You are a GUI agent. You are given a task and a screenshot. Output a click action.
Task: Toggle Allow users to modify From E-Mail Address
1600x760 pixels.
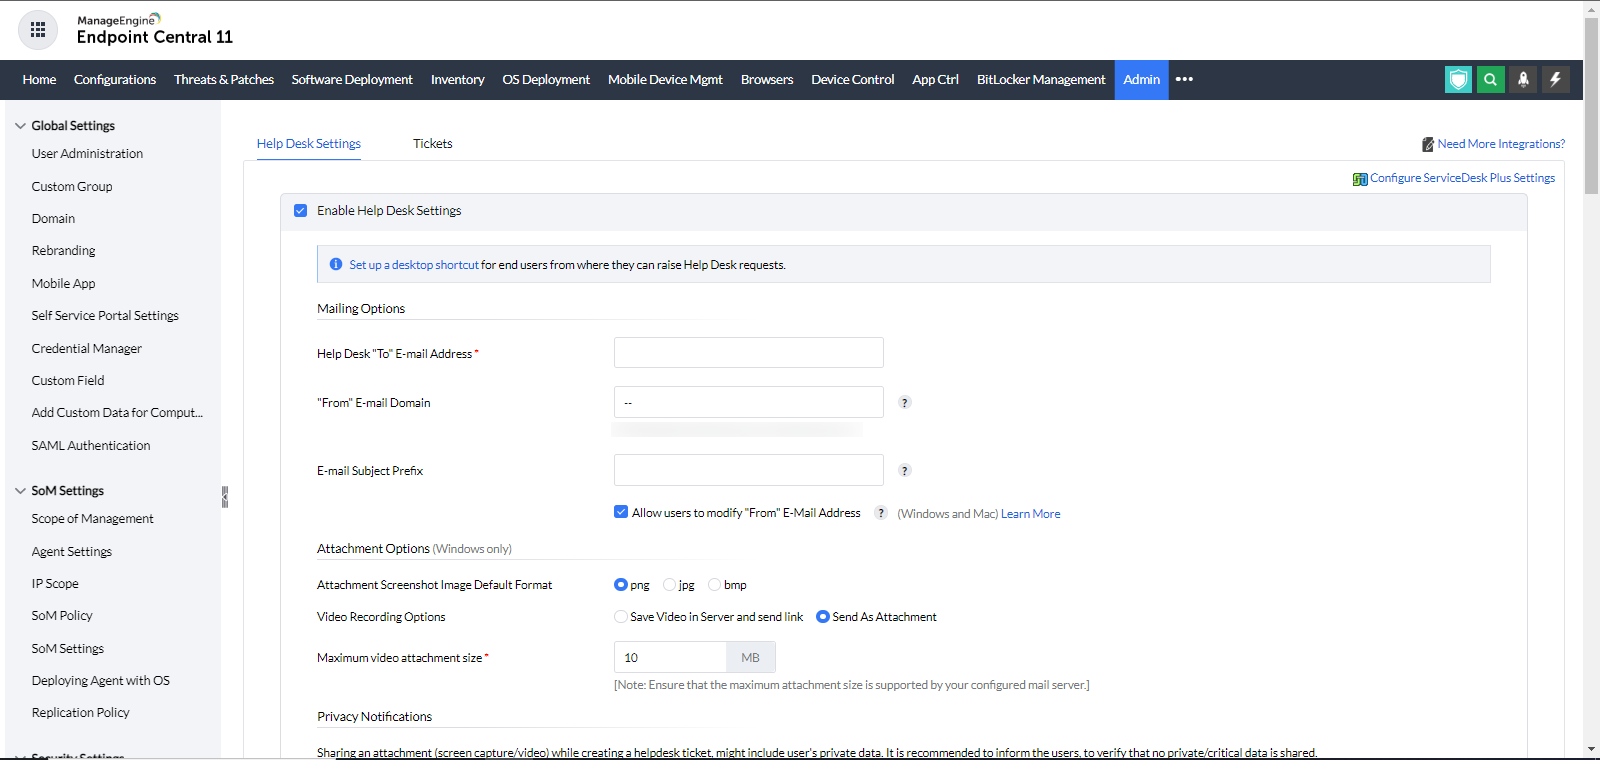pos(621,512)
